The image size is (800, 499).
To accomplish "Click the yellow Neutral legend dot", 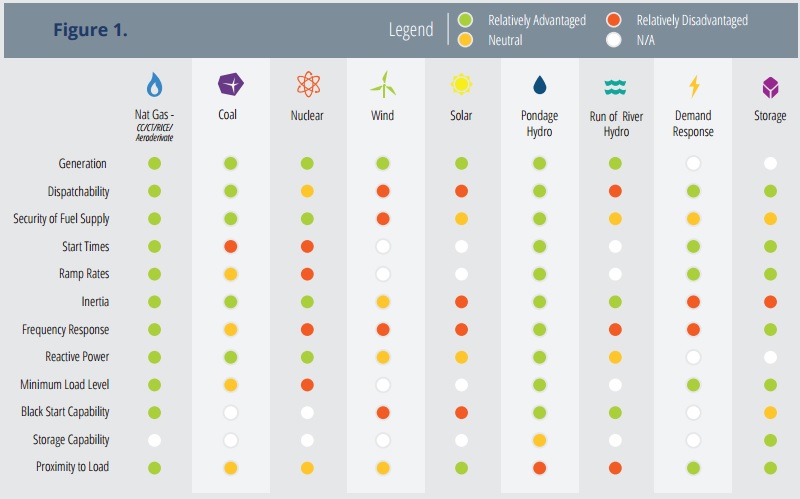I will click(465, 41).
